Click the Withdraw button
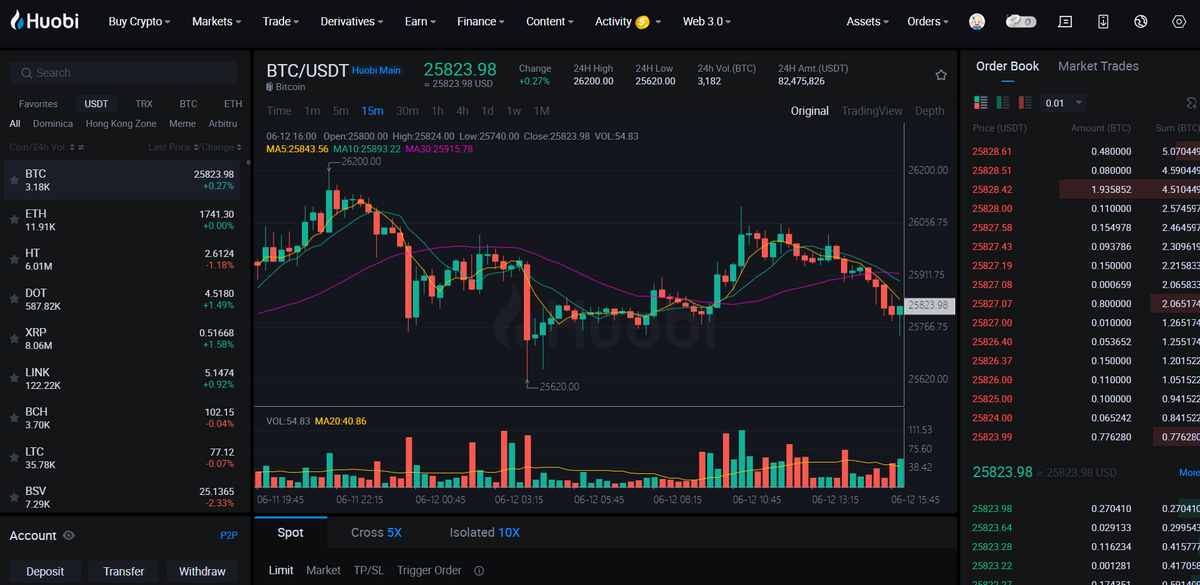 tap(202, 572)
